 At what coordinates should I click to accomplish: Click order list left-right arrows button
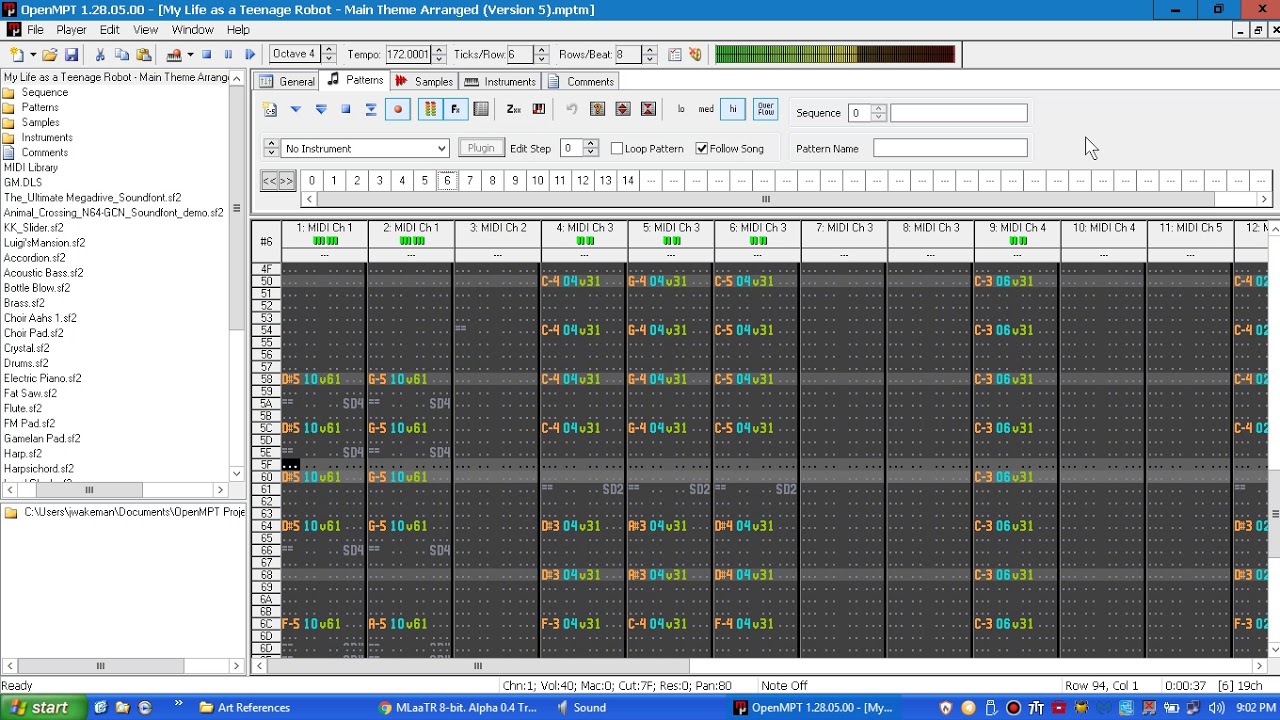click(278, 181)
